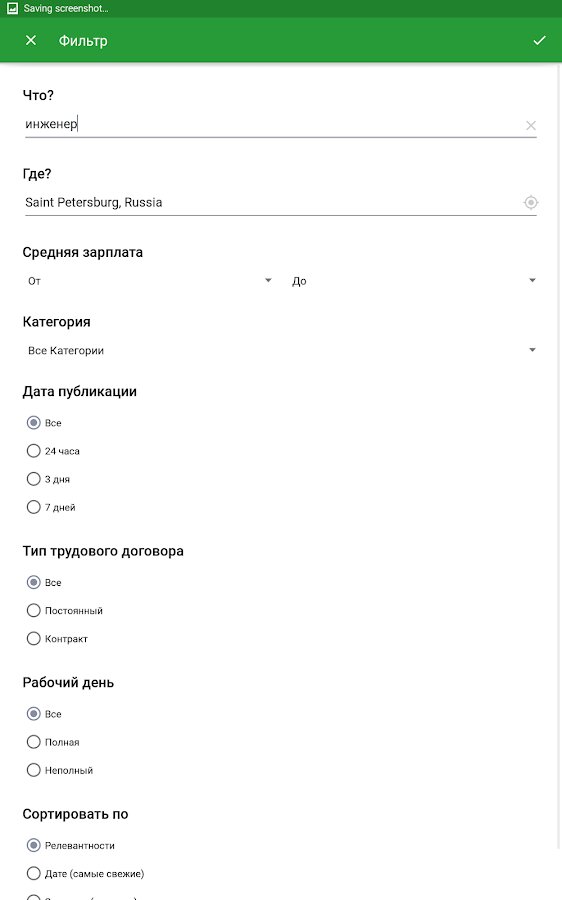Select "24 часа" publication date option
The height and width of the screenshot is (900, 562).
(53, 451)
